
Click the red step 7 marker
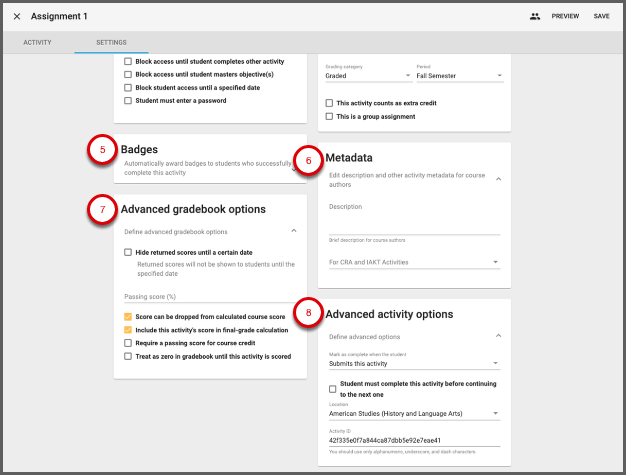[x=101, y=210]
